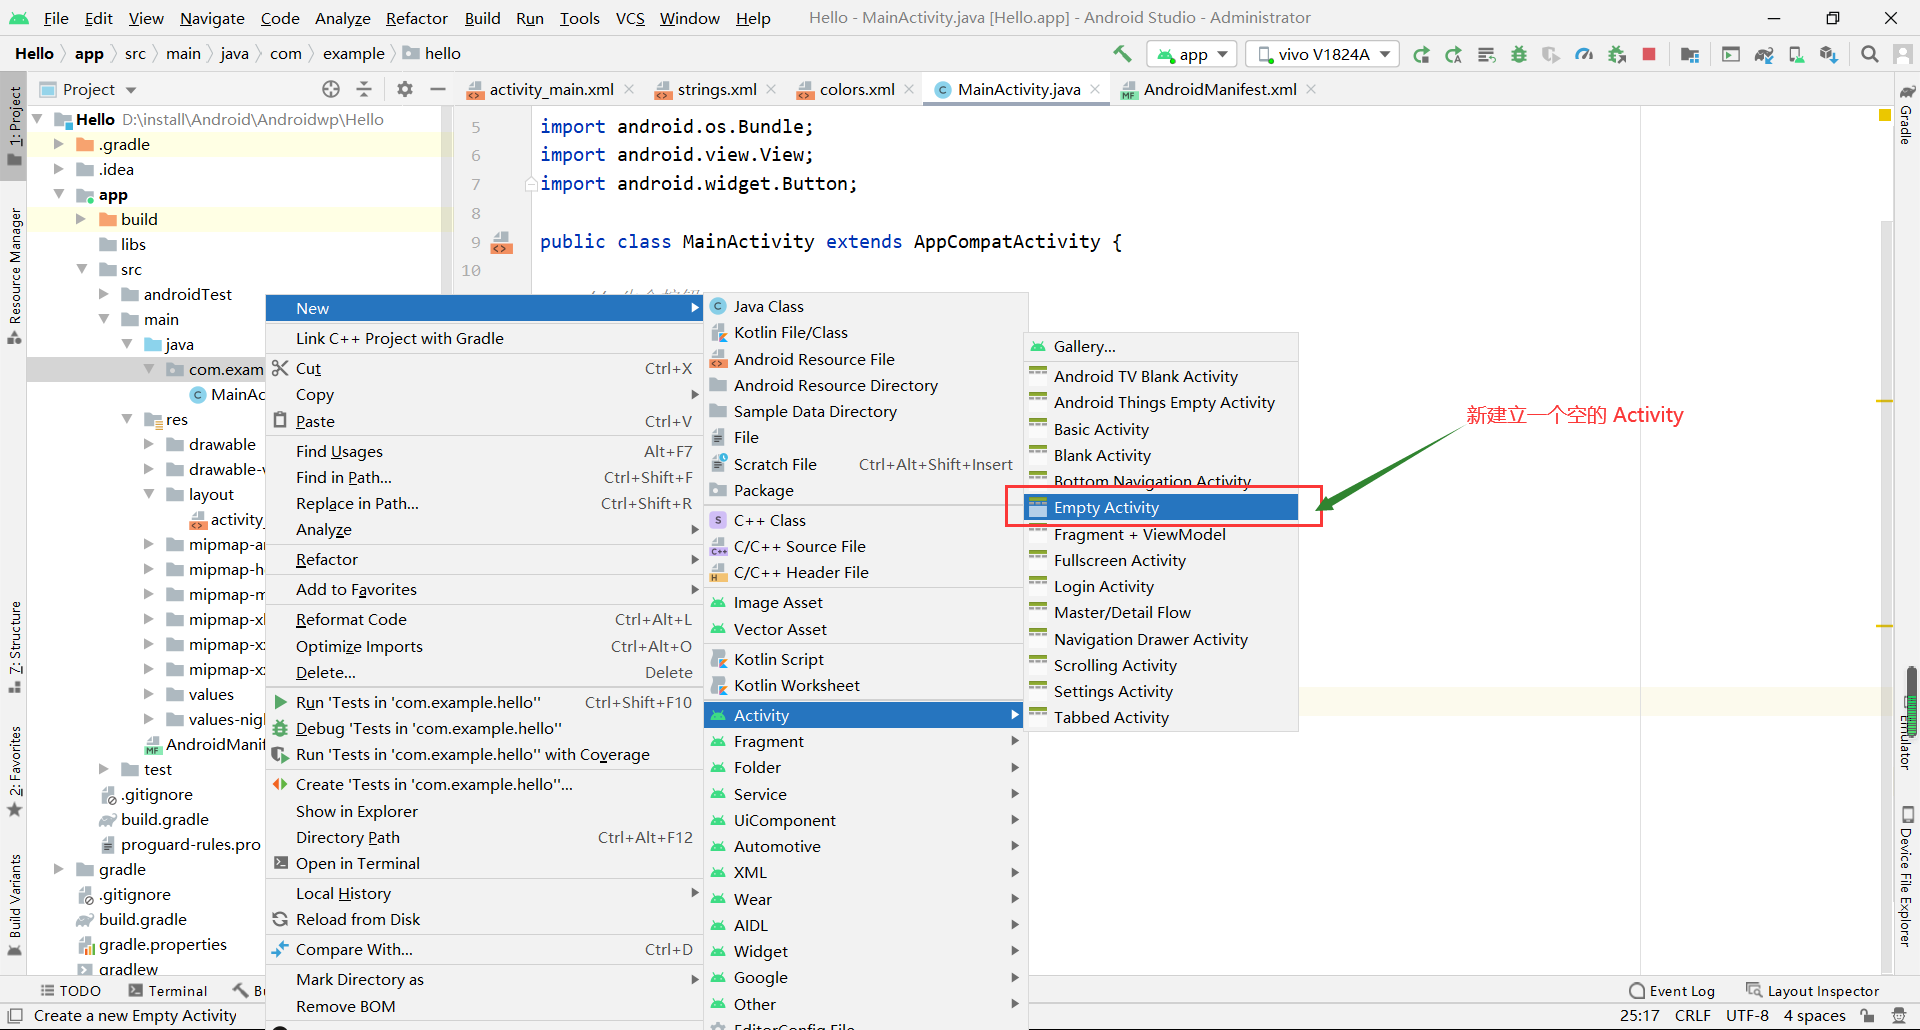Expand the build folder under app
The height and width of the screenshot is (1030, 1920).
(81, 219)
